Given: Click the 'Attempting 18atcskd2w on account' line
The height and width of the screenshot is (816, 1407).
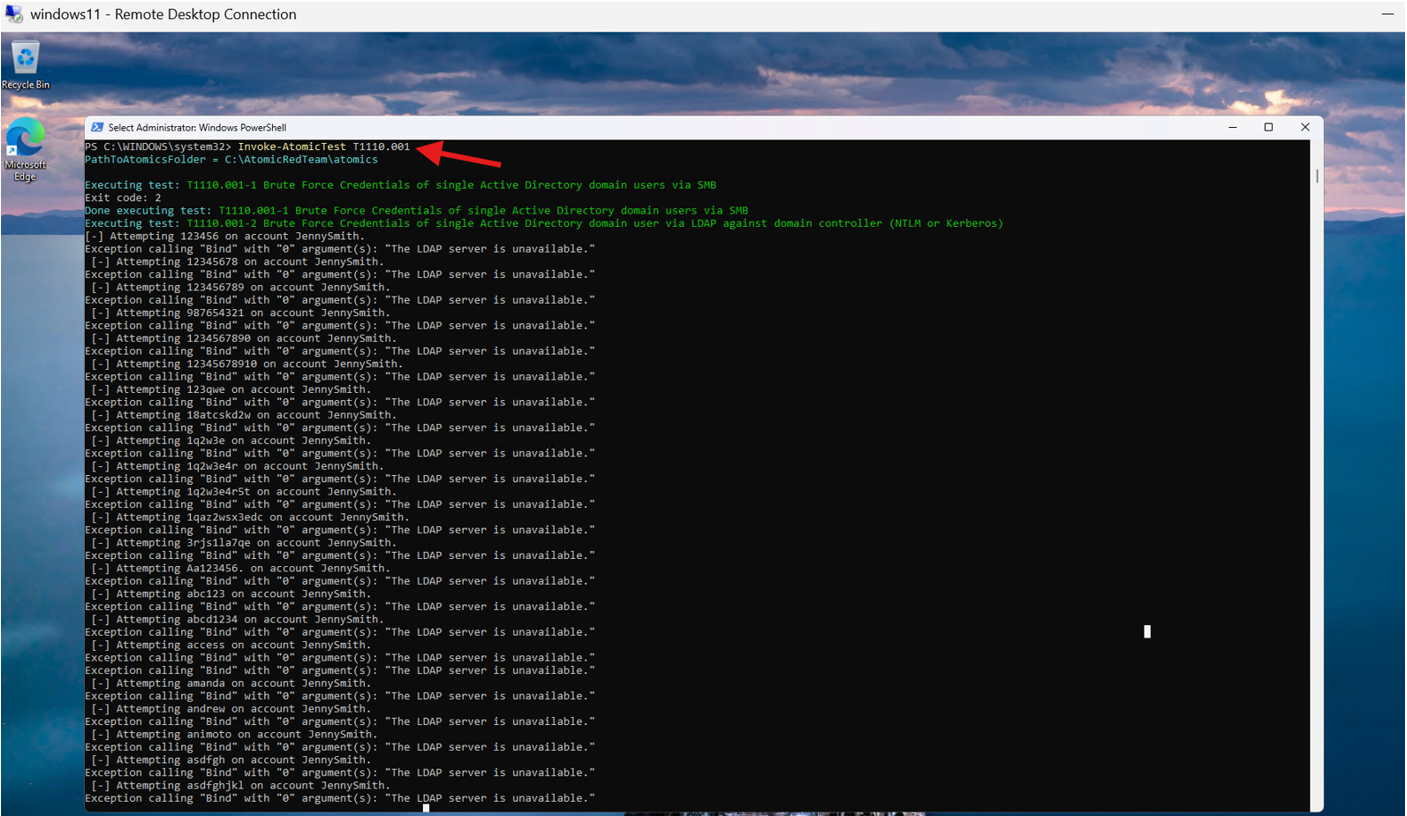Looking at the screenshot, I should tap(243, 415).
